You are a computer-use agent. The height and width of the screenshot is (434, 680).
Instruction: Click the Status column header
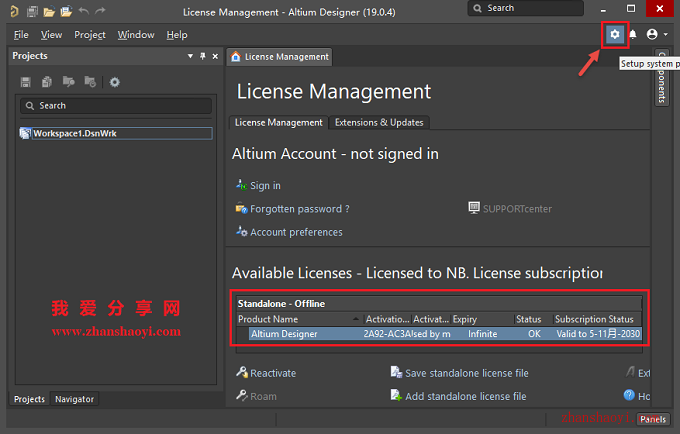(533, 320)
